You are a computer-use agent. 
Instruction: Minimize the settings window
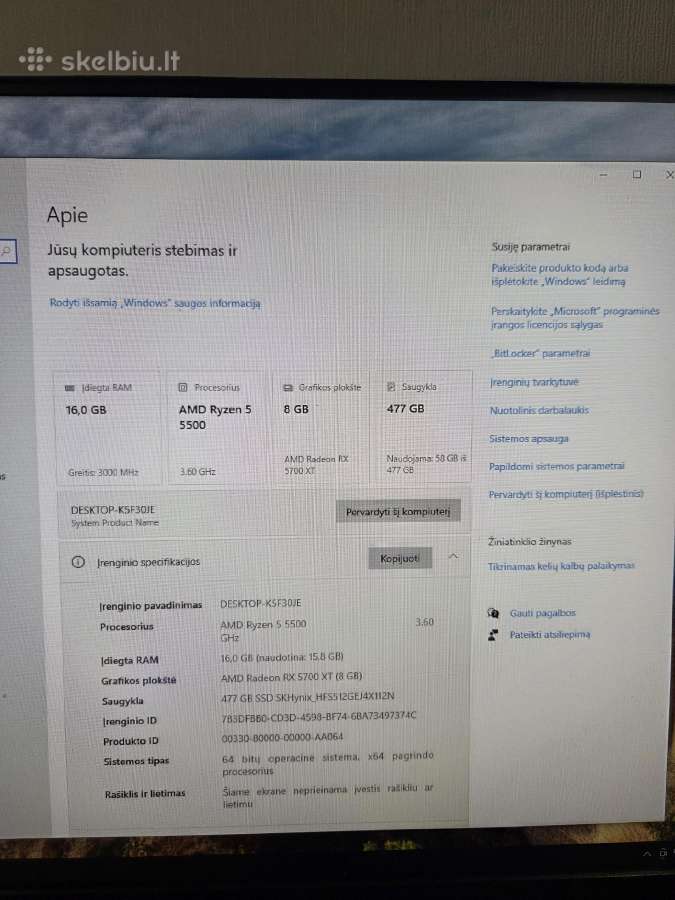[x=603, y=174]
